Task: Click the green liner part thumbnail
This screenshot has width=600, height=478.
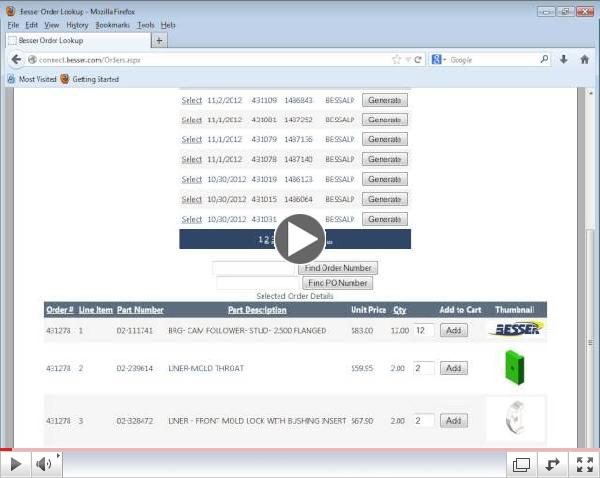Action: pyautogui.click(x=515, y=367)
